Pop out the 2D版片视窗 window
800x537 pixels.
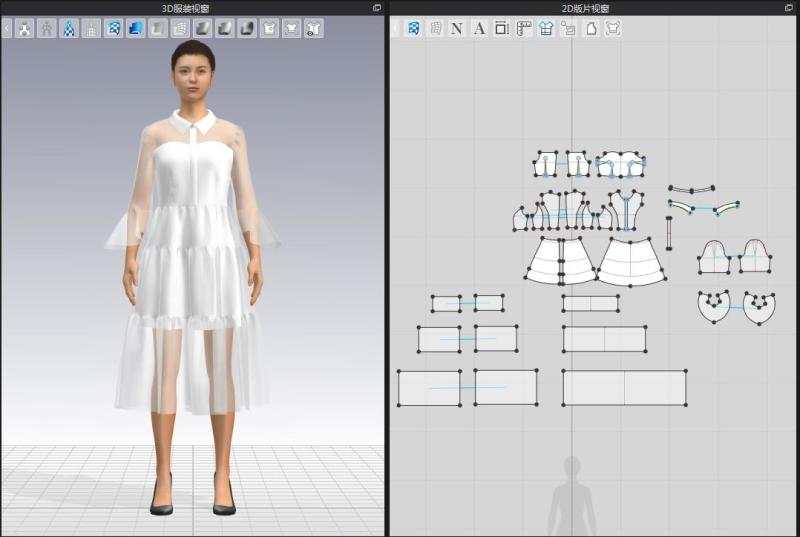[789, 8]
